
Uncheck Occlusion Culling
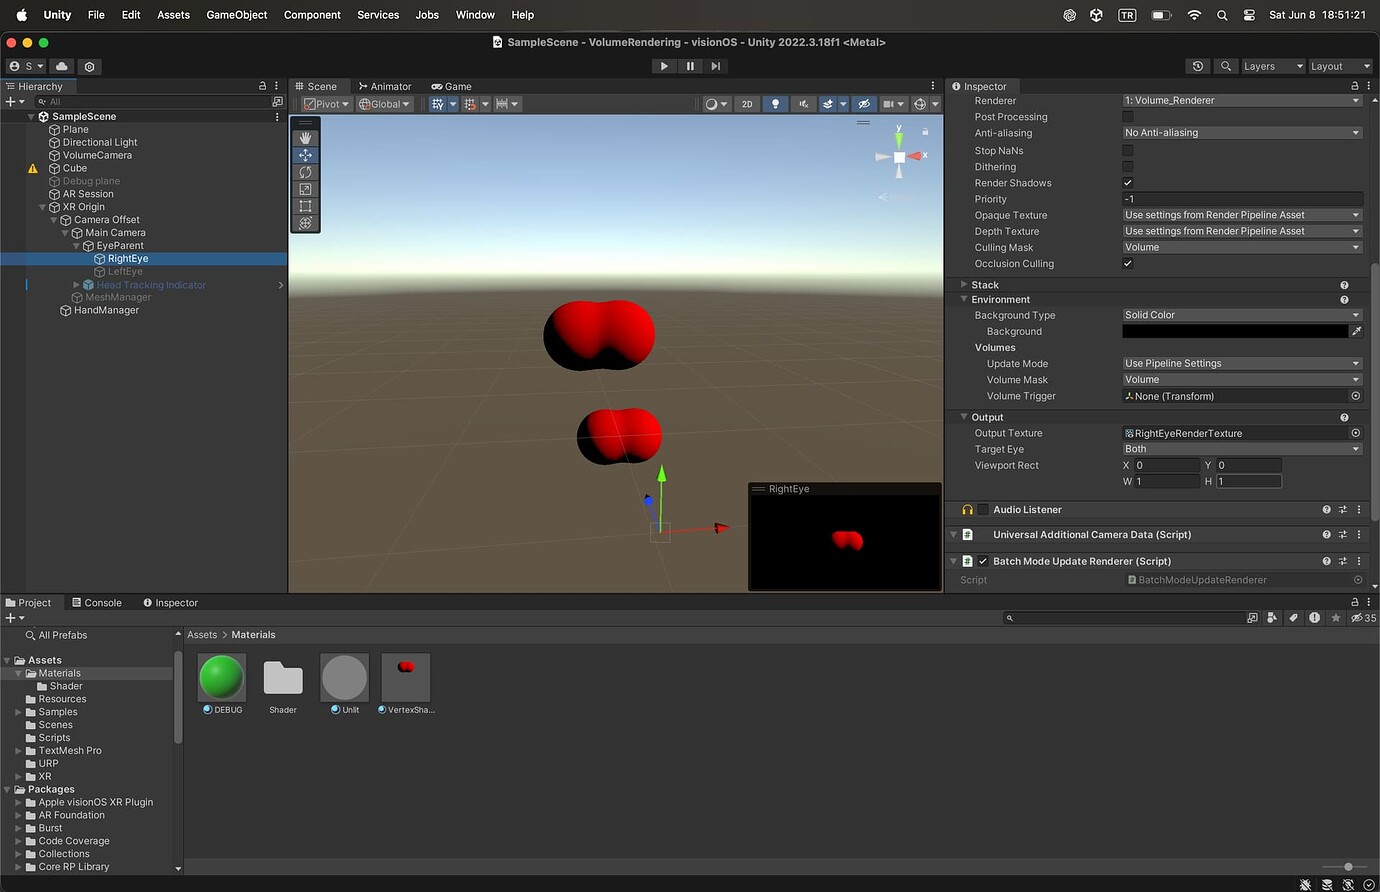point(1128,263)
